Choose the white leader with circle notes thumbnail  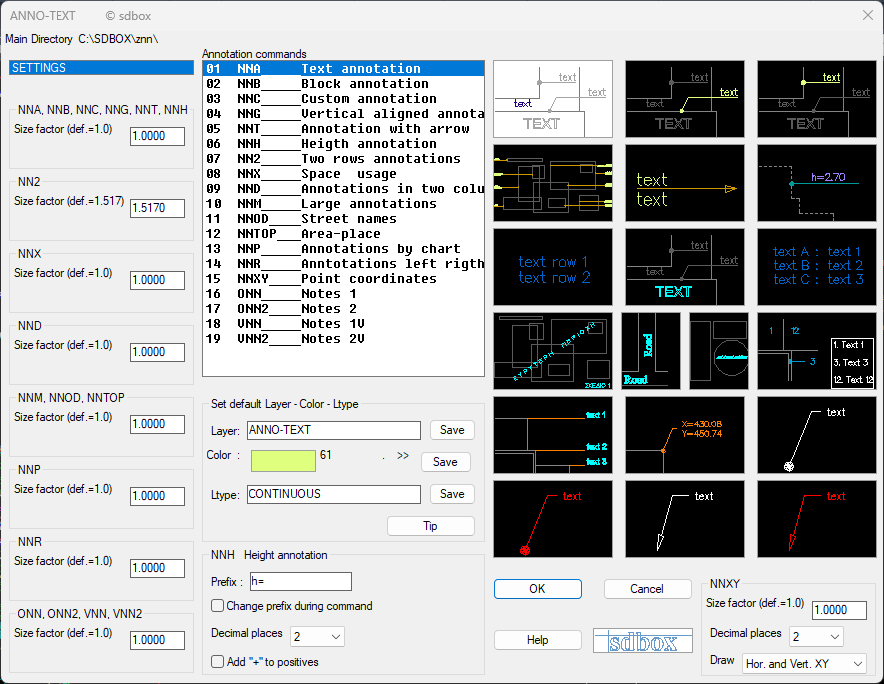click(817, 435)
